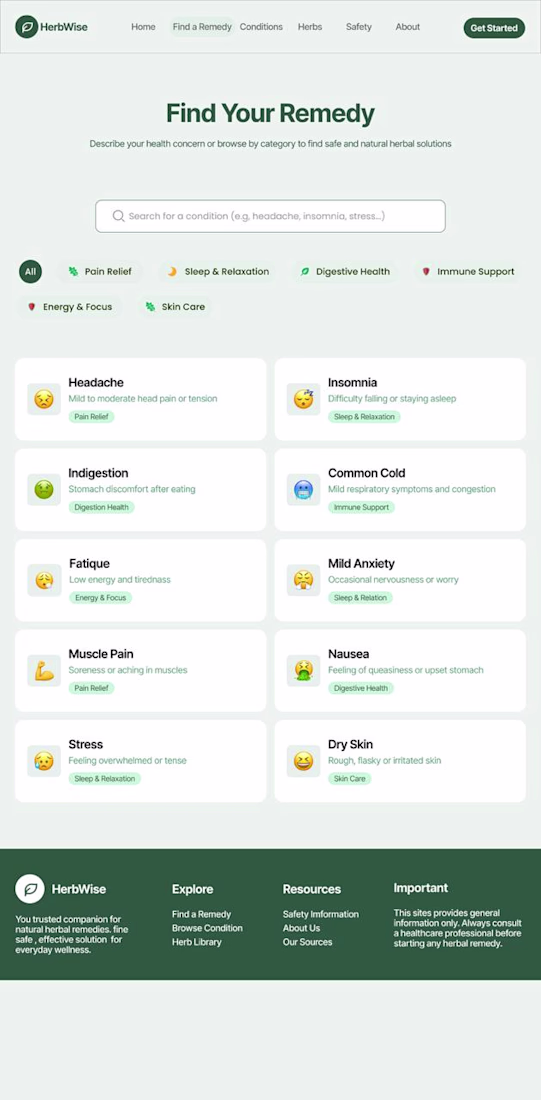541x1100 pixels.
Task: Click the Nausea vomiting face icon
Action: (304, 671)
